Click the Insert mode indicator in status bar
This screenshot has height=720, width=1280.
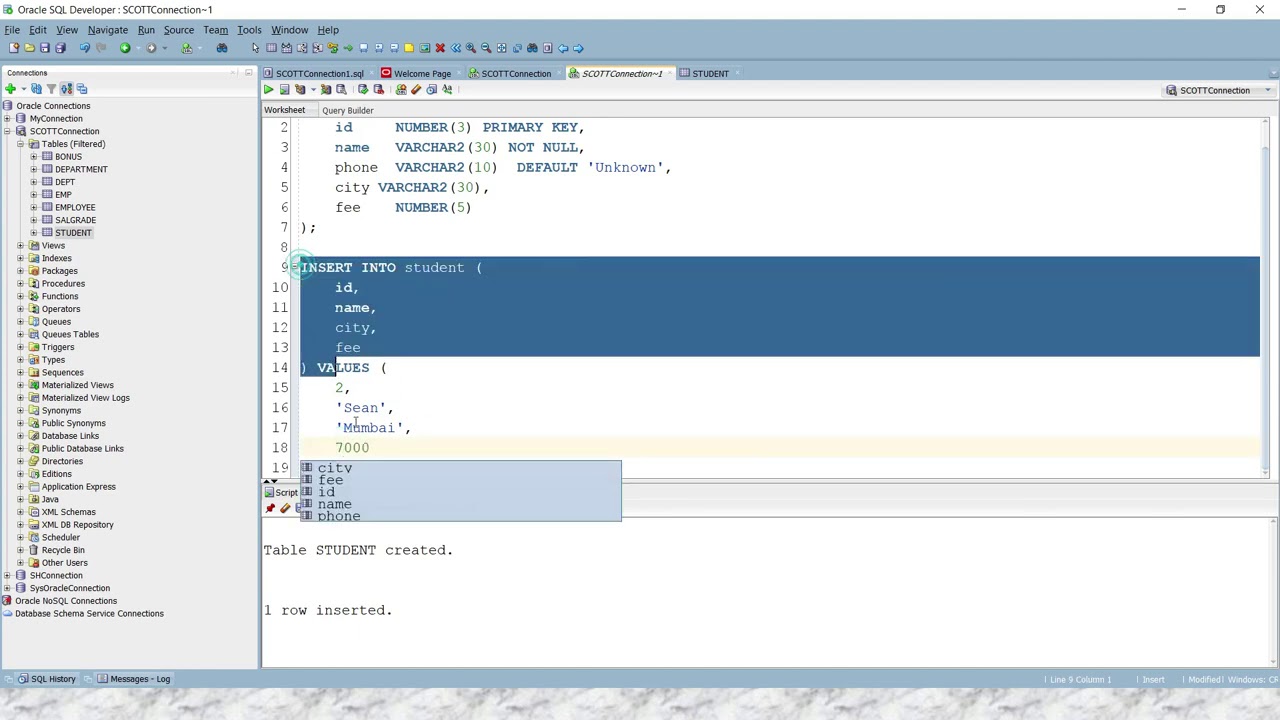point(1153,680)
